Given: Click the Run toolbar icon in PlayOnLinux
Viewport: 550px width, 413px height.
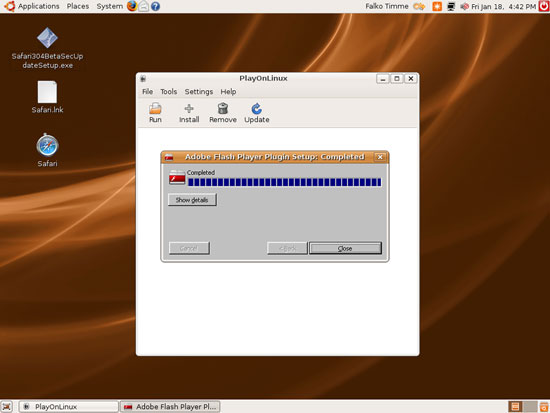Looking at the screenshot, I should (155, 113).
